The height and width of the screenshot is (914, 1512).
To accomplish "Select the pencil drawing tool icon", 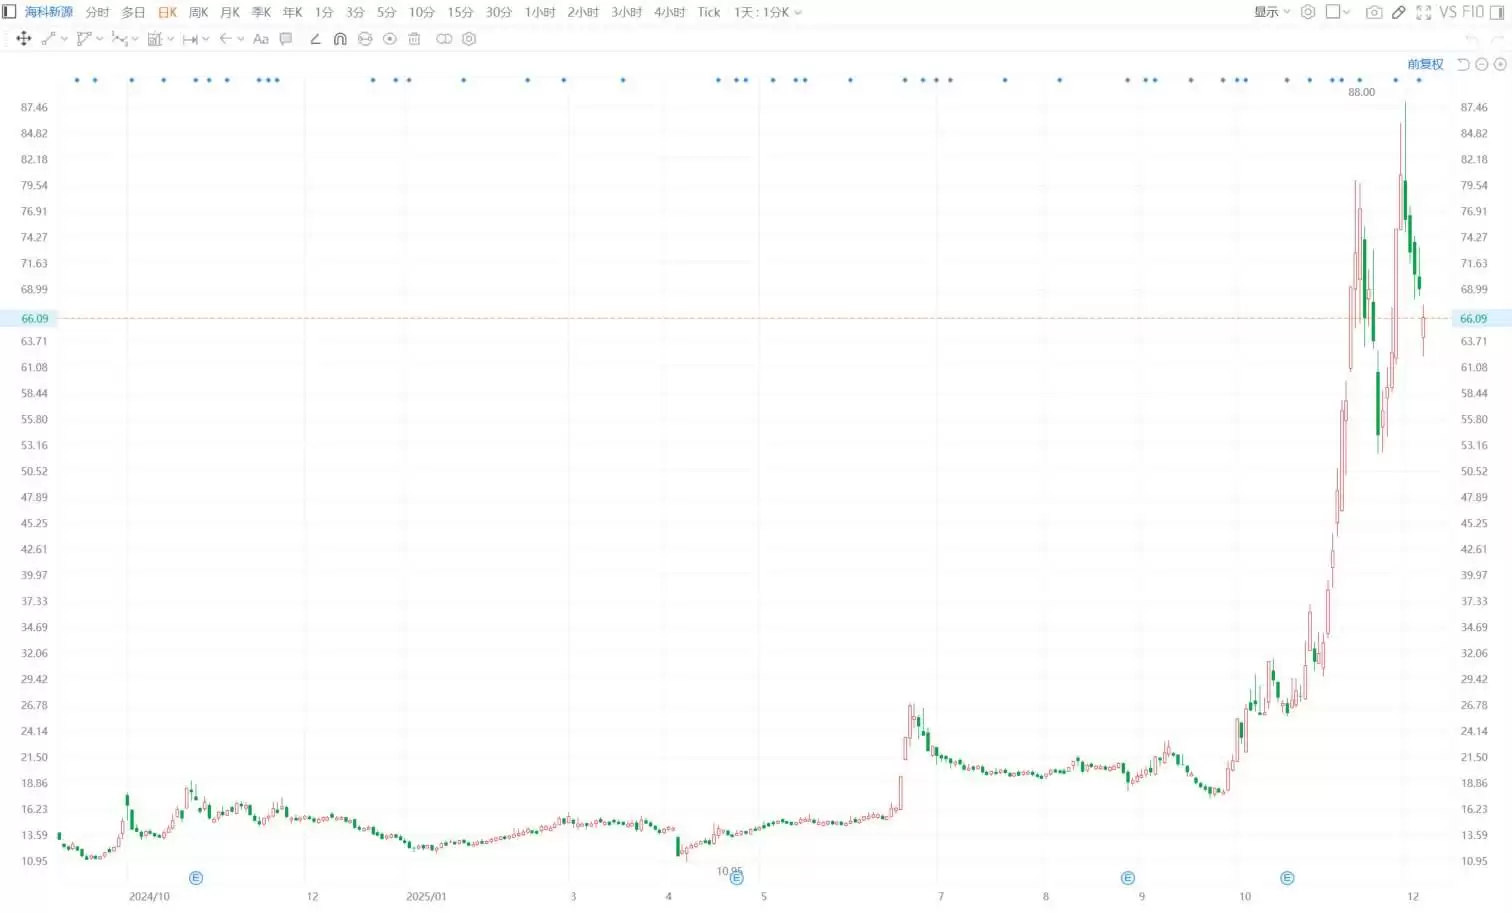I will tap(1399, 12).
